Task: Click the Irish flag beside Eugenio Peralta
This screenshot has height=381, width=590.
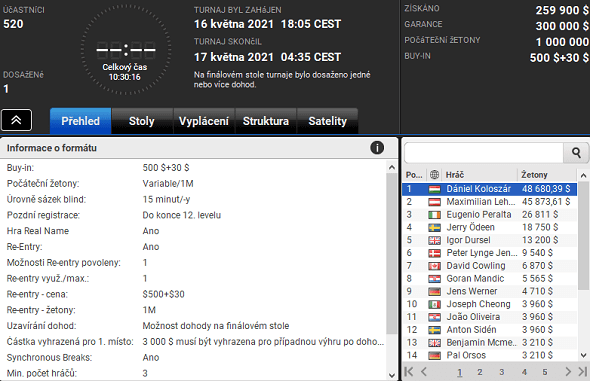Action: [x=434, y=215]
